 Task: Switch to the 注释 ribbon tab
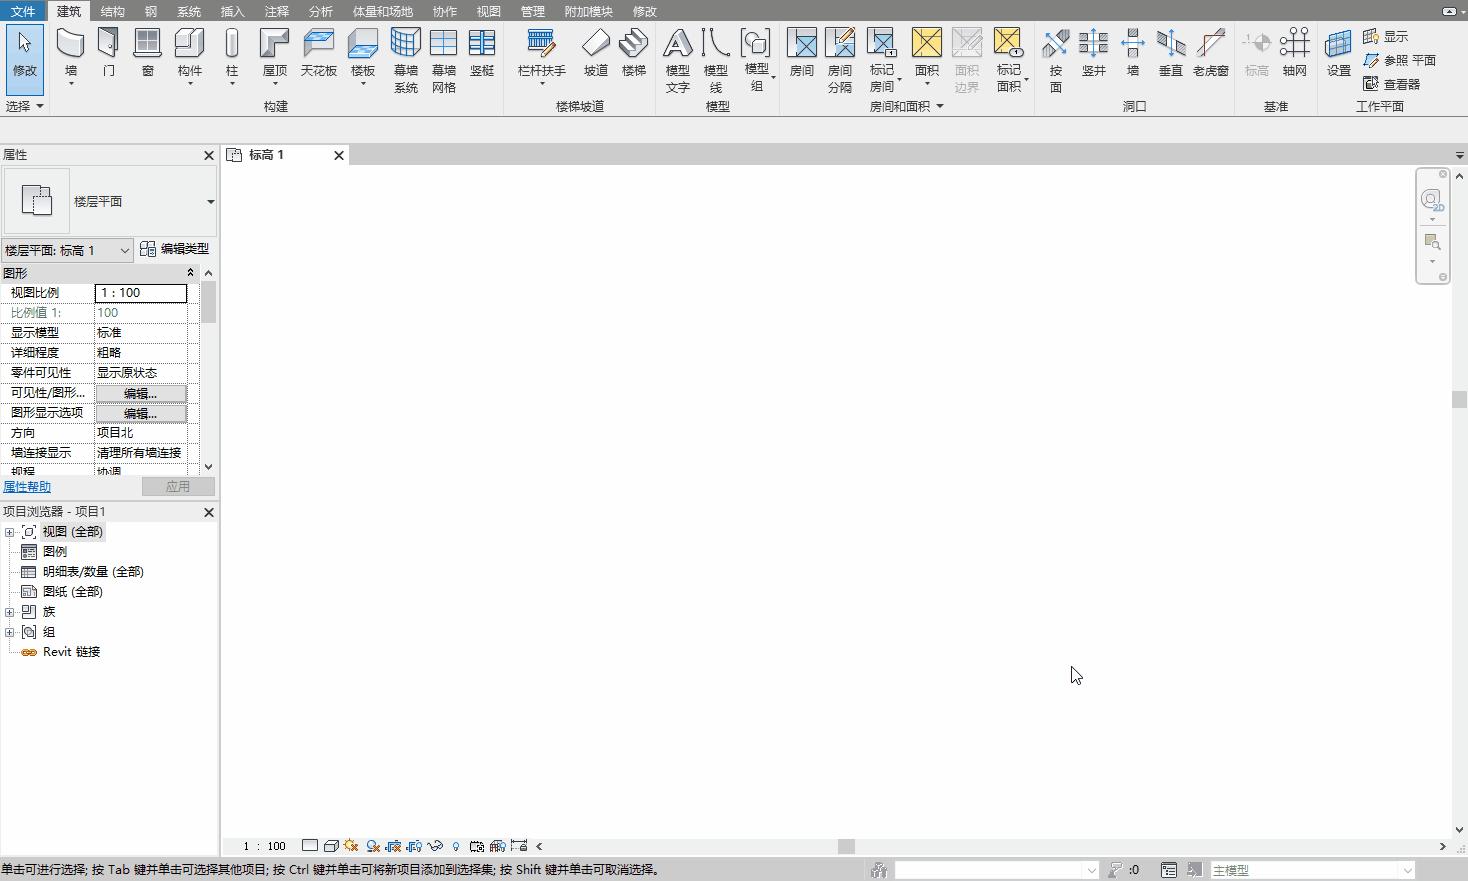coord(276,11)
